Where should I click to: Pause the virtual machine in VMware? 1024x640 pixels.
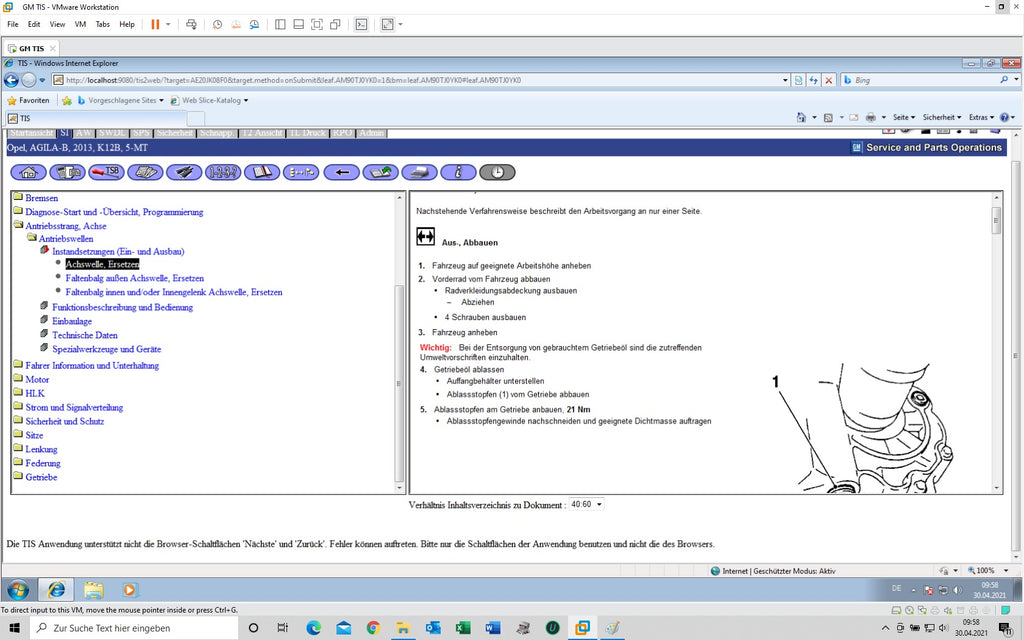pos(155,24)
